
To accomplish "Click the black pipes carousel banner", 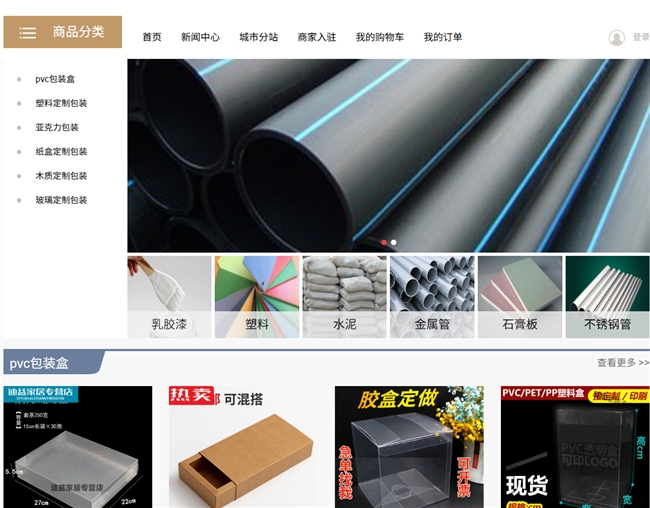I will pyautogui.click(x=388, y=156).
